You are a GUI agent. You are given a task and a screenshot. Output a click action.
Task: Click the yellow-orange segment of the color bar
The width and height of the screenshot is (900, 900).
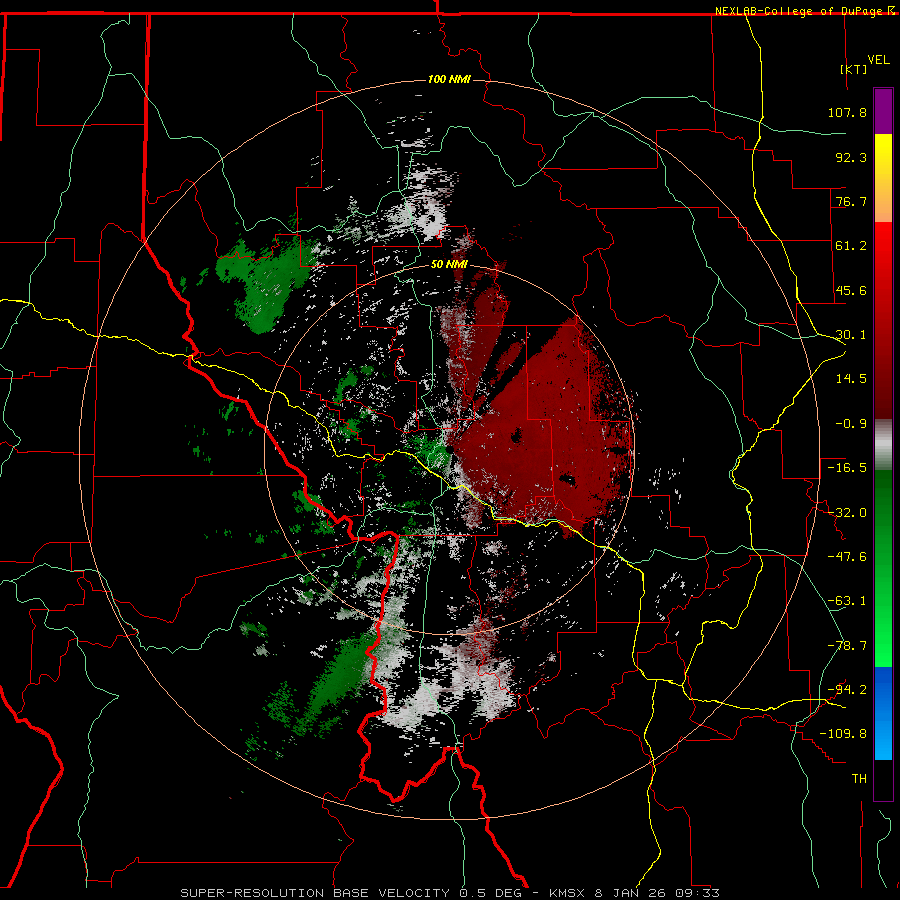[883, 178]
